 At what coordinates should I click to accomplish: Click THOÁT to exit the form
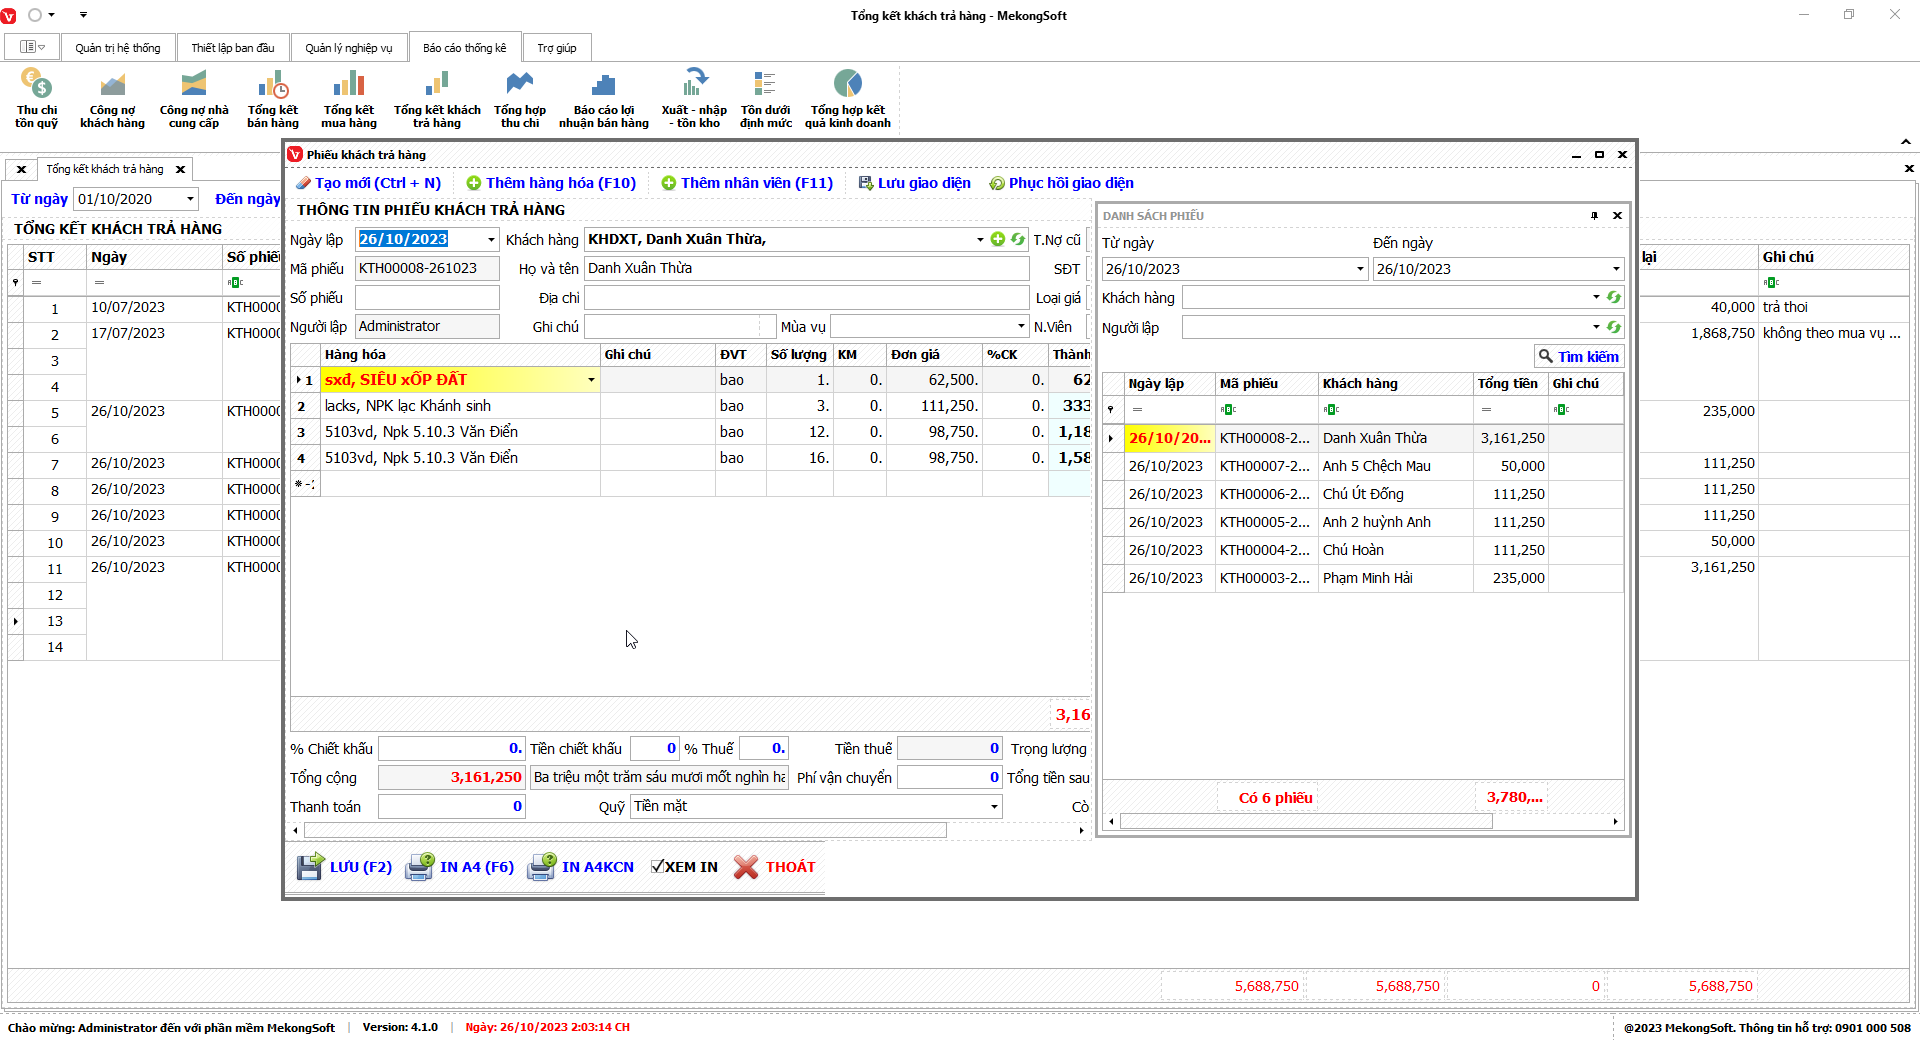[775, 867]
